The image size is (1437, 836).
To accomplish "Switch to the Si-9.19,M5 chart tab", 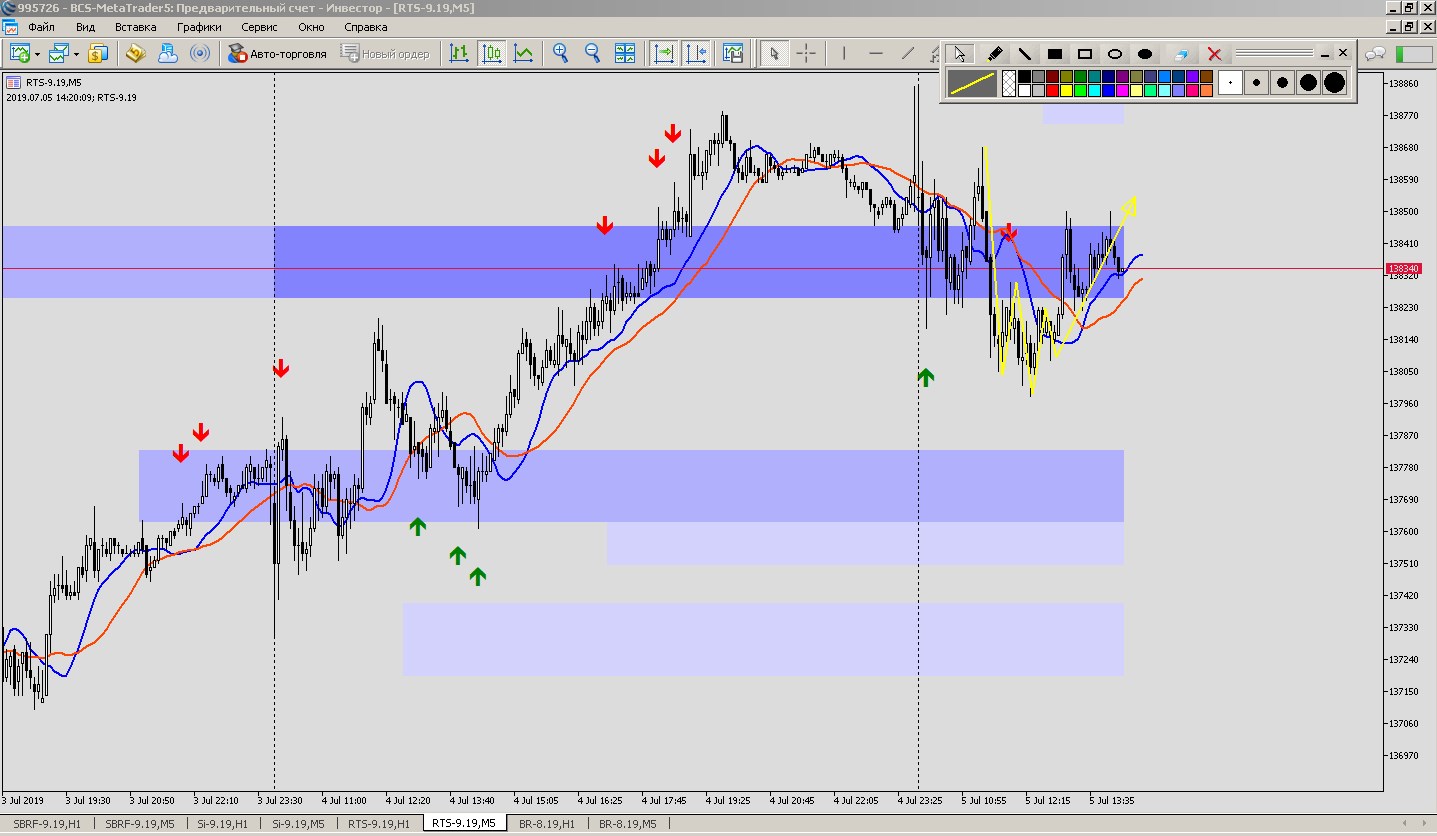I will tap(298, 824).
